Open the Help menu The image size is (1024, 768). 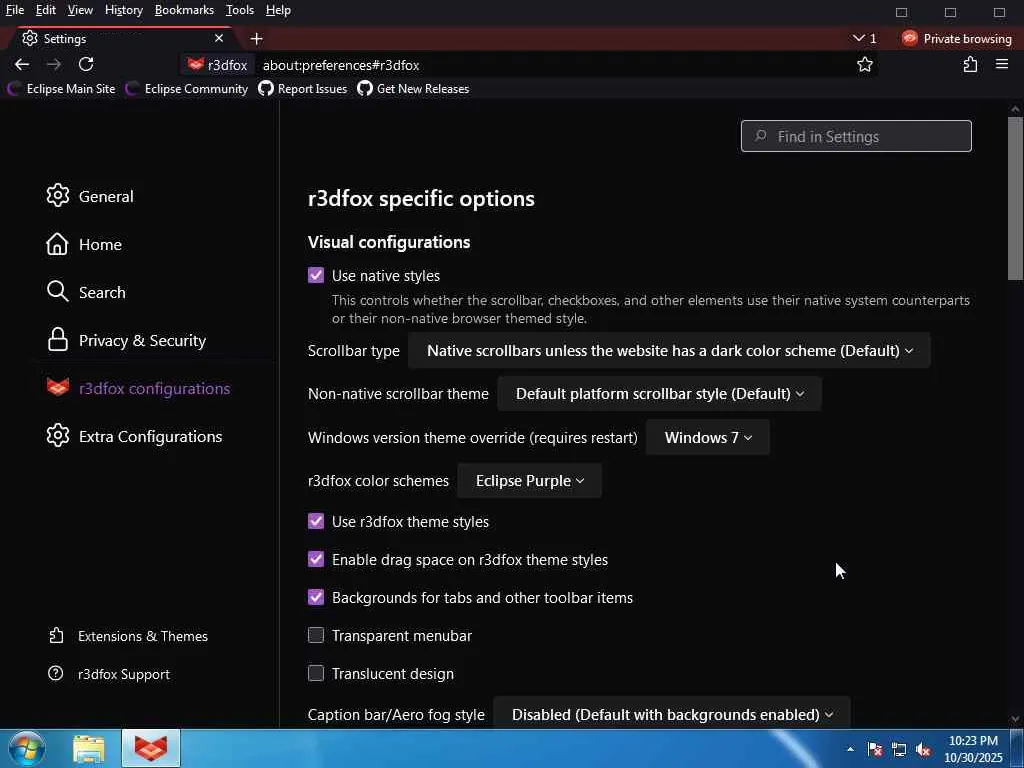278,10
